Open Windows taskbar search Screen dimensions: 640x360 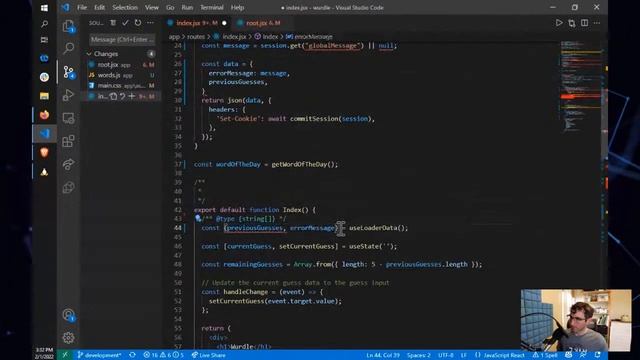(x=44, y=24)
